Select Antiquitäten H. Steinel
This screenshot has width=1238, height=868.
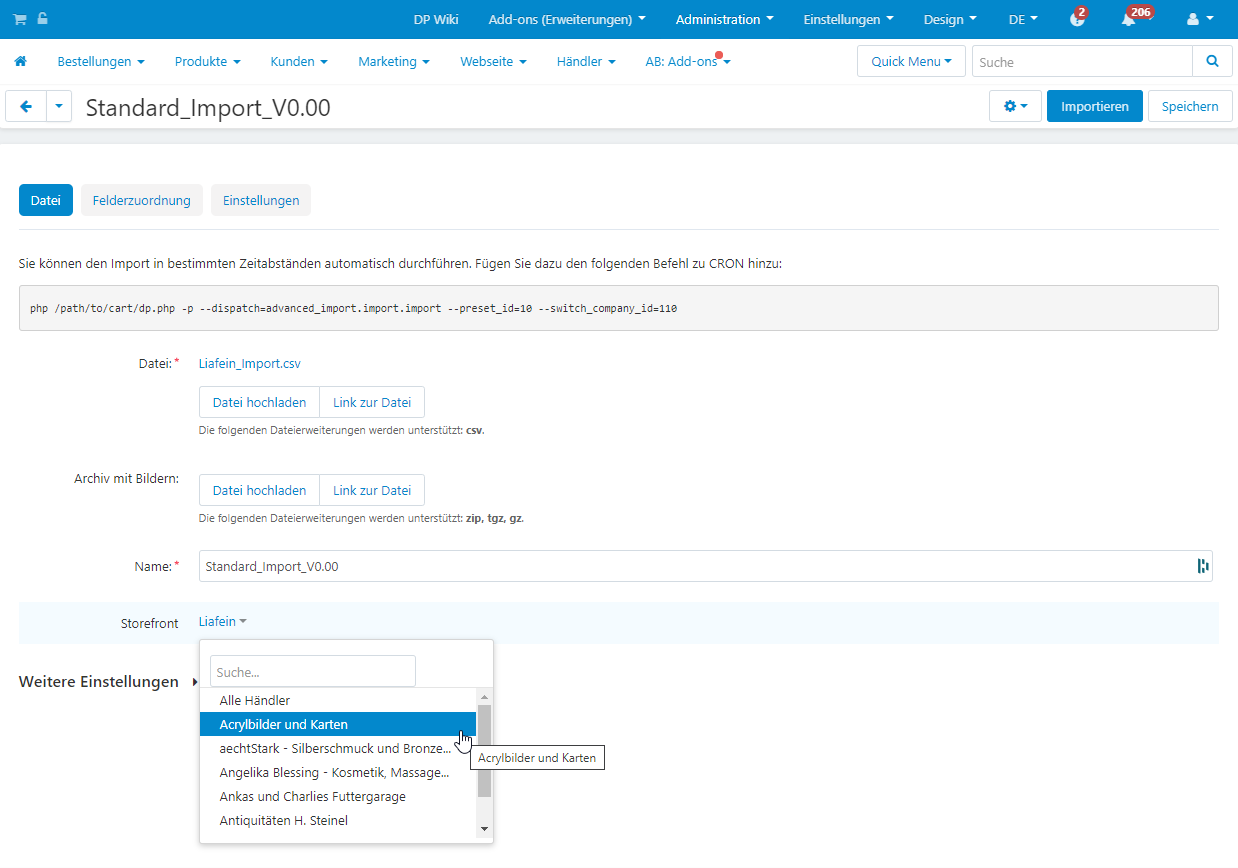(338, 821)
